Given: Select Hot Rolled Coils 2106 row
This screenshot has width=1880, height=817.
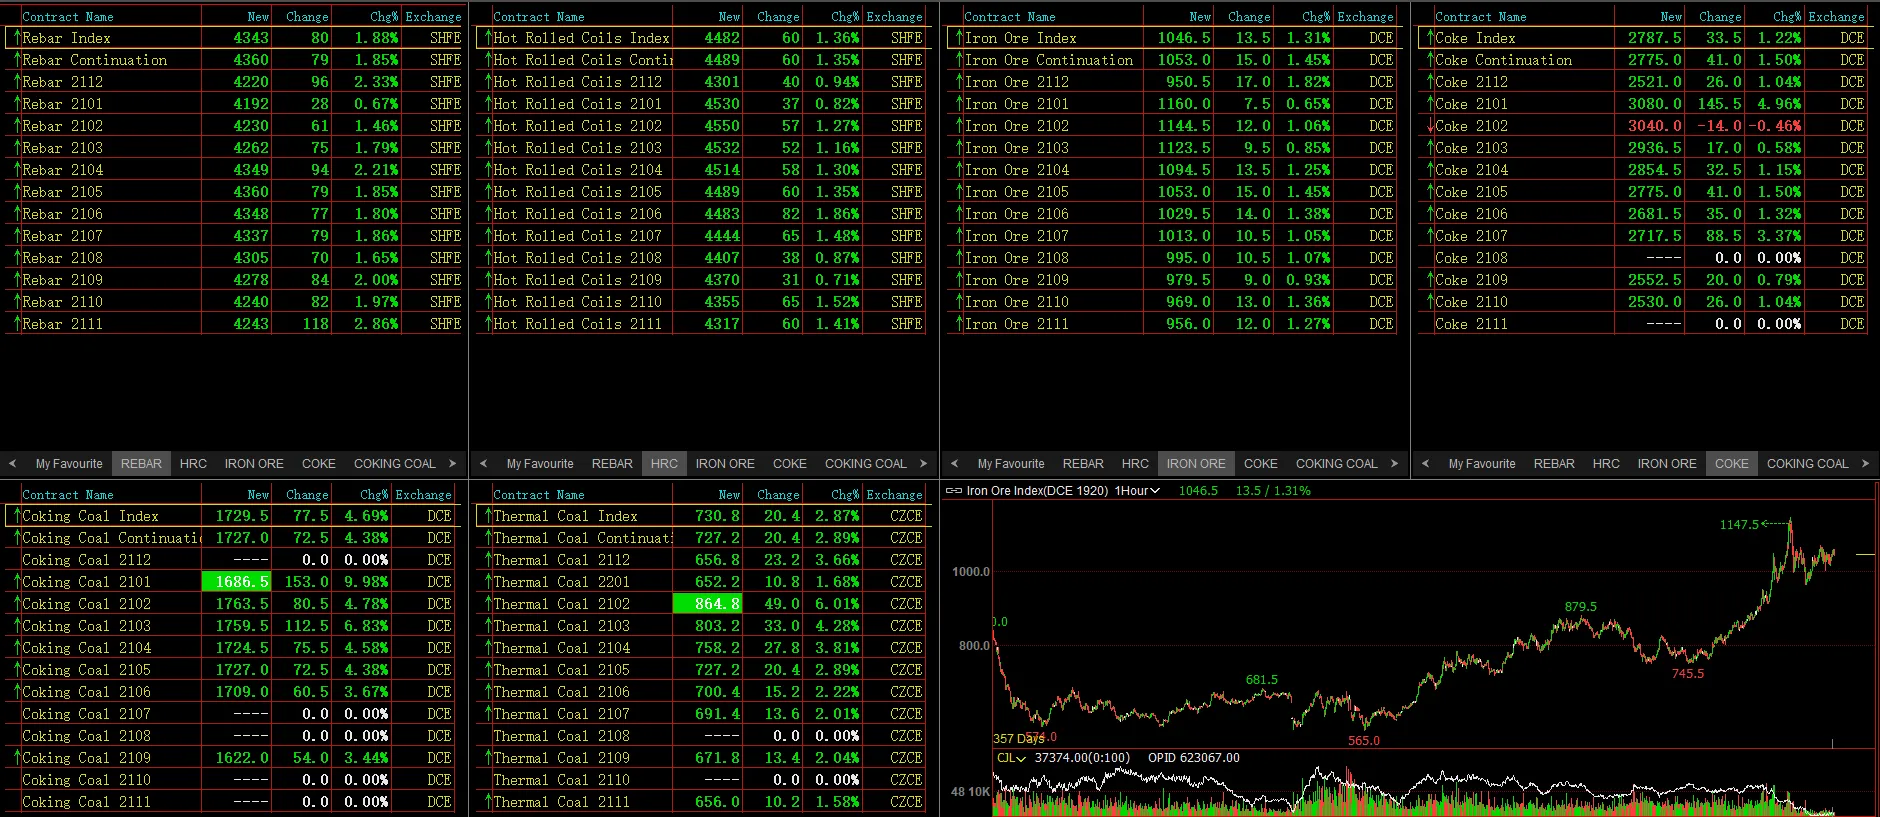Looking at the screenshot, I should (701, 214).
